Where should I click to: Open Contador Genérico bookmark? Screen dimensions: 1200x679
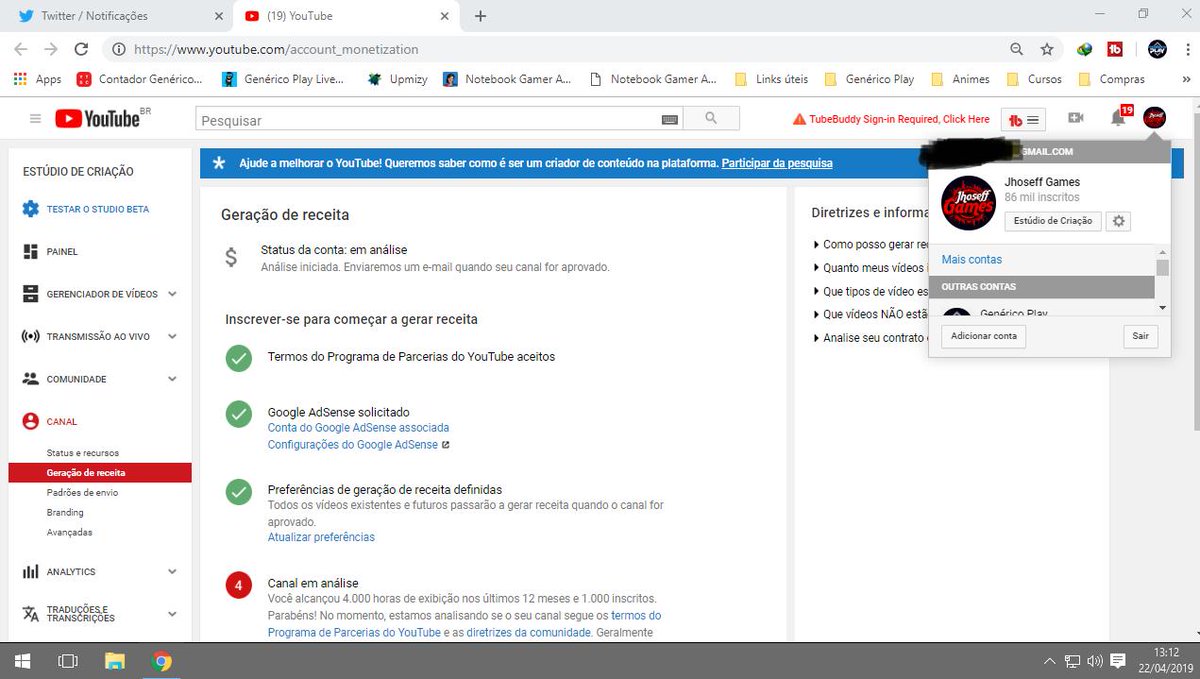pos(139,79)
